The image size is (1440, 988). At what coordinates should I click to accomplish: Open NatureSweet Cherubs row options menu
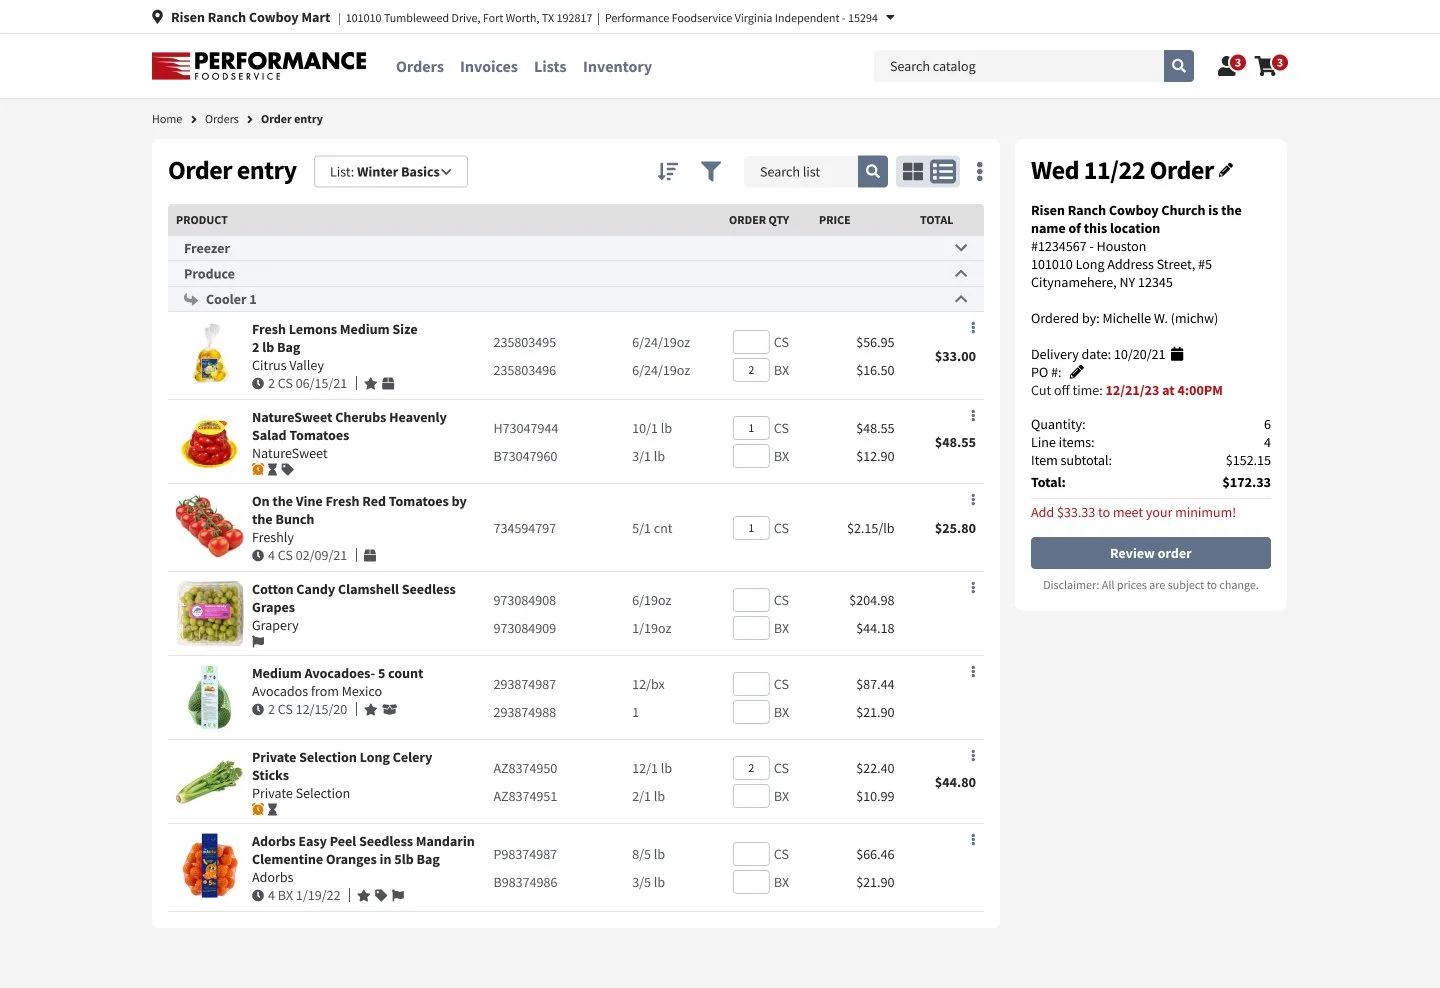coord(973,416)
